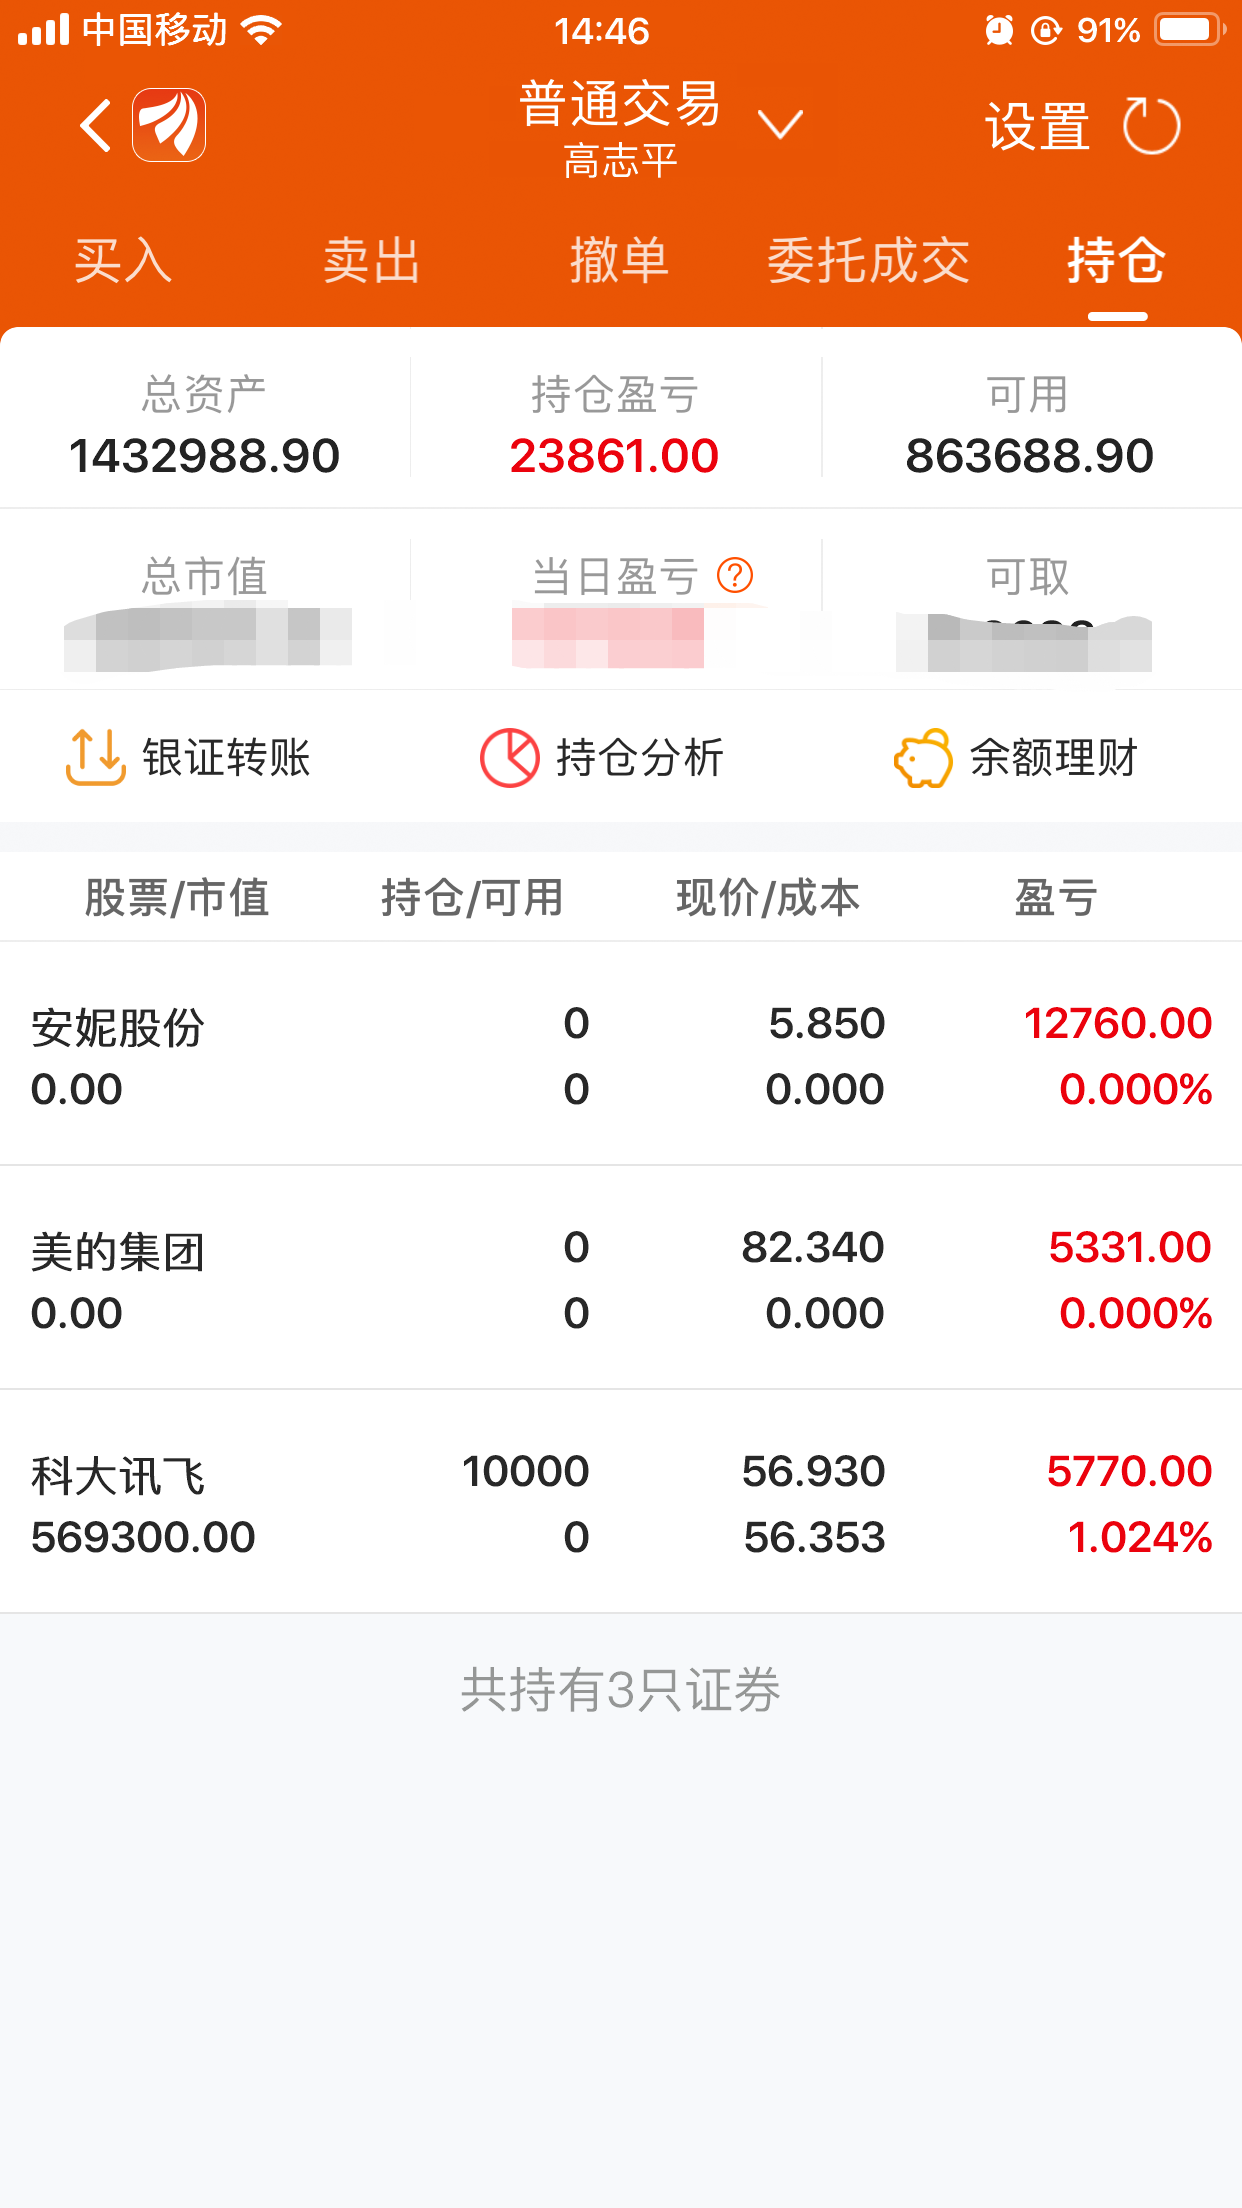This screenshot has width=1242, height=2208.
Task: Tap the back arrow icon
Action: [x=95, y=126]
